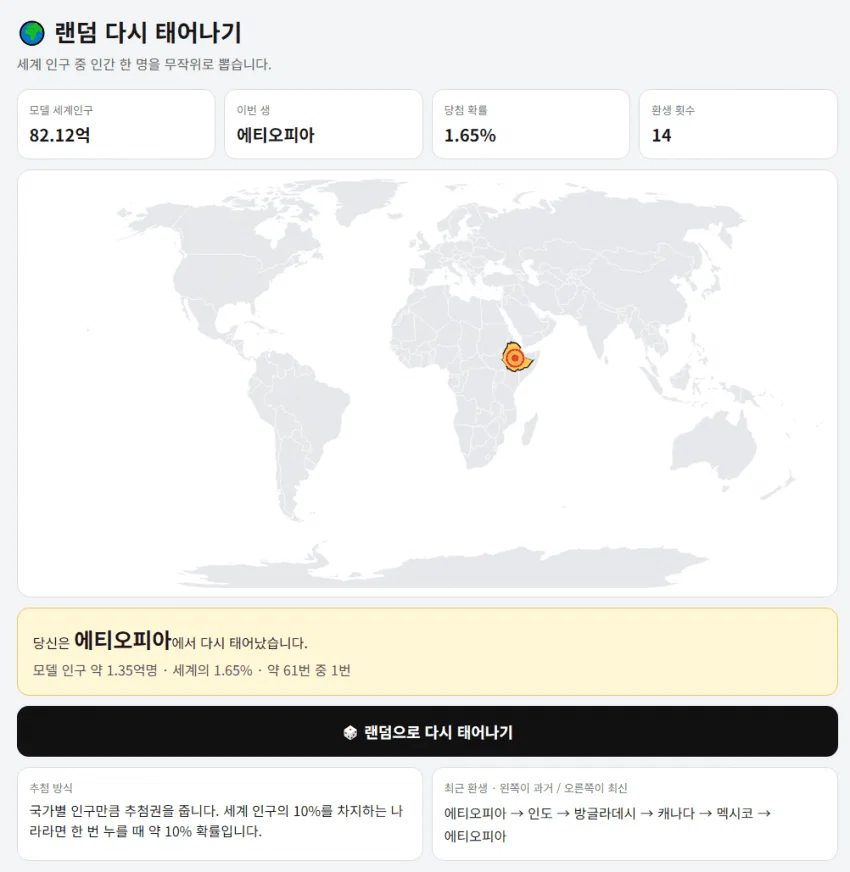Click the 환생 횟수 14 card
This screenshot has height=872, width=850.
click(x=738, y=124)
